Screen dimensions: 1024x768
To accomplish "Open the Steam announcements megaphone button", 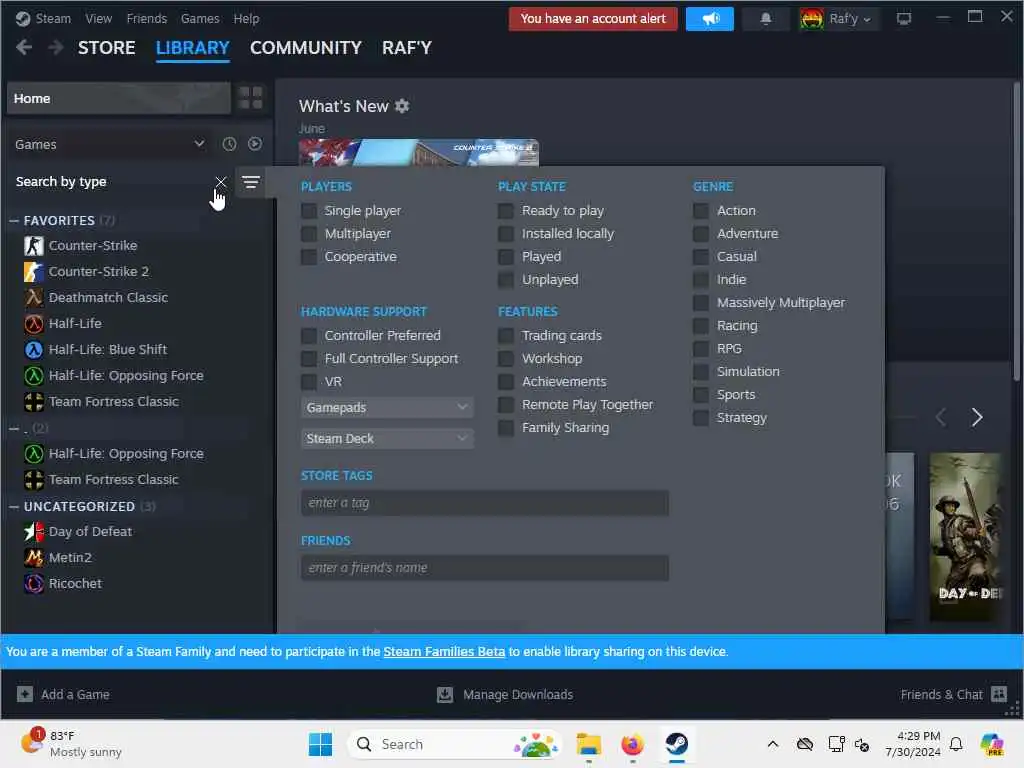I will click(x=710, y=19).
